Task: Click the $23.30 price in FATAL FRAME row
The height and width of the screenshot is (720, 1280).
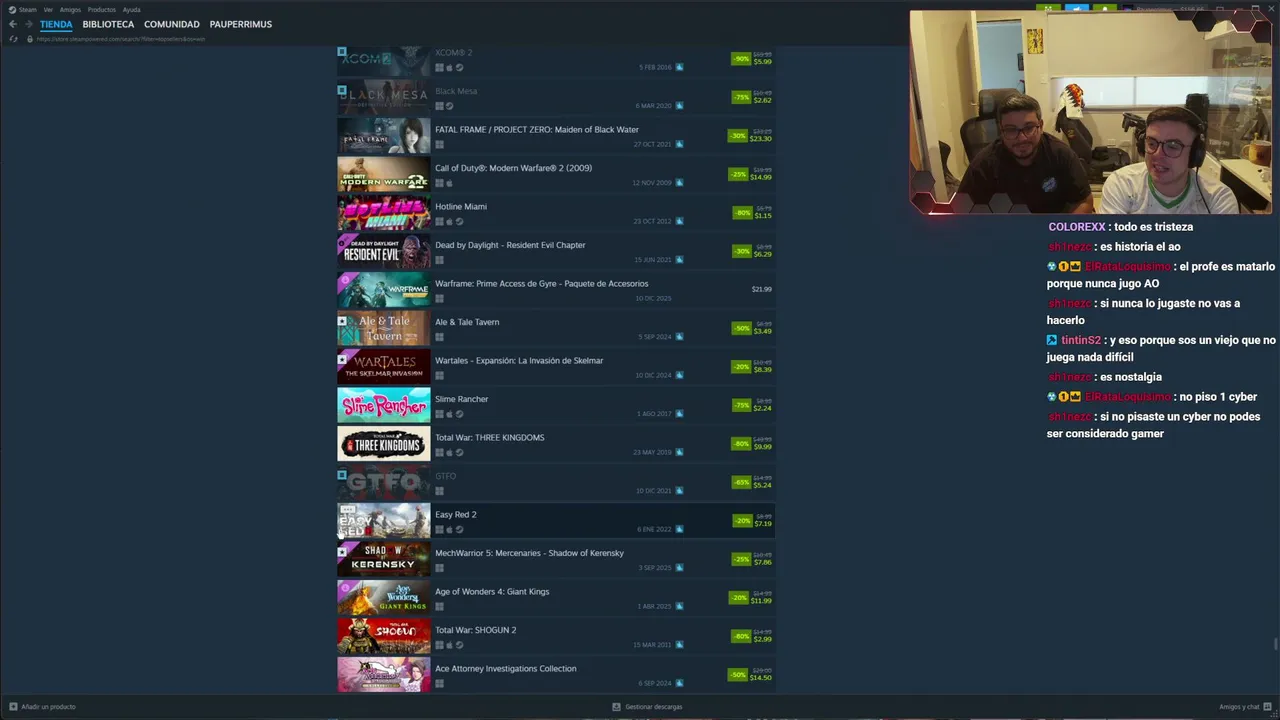Action: coord(761,138)
